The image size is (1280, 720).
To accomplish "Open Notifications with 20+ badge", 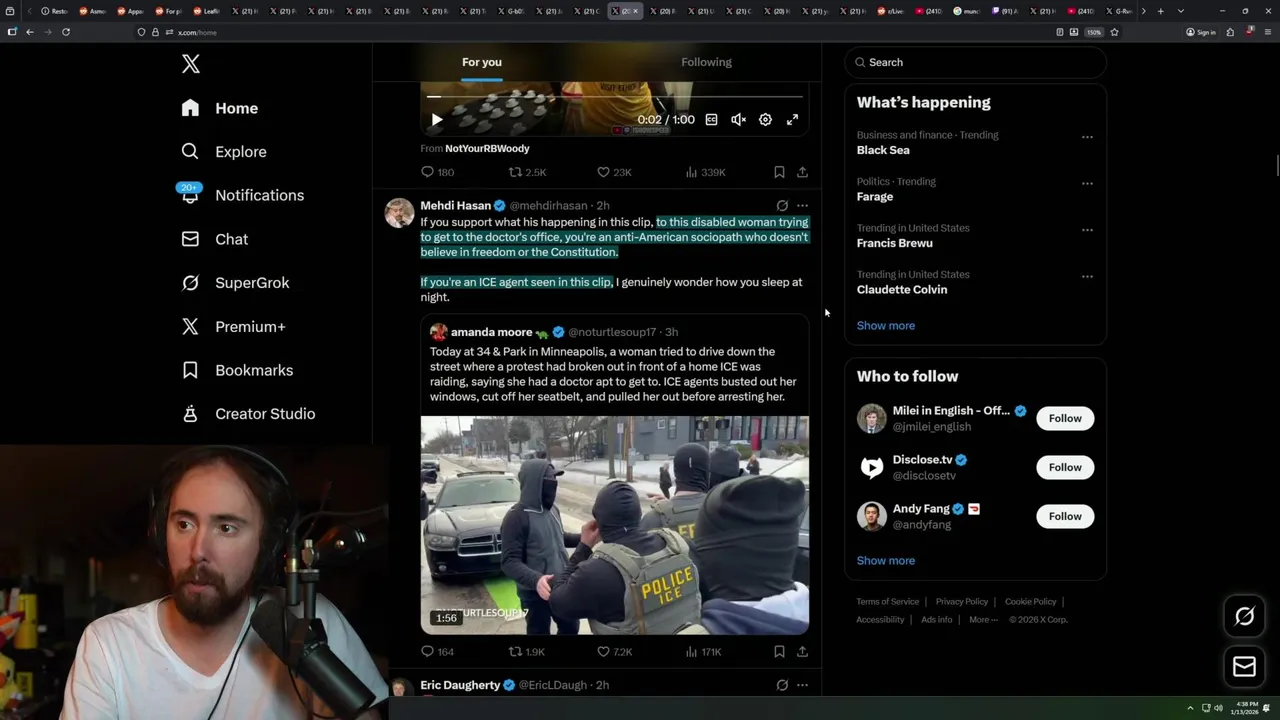I will 242,195.
